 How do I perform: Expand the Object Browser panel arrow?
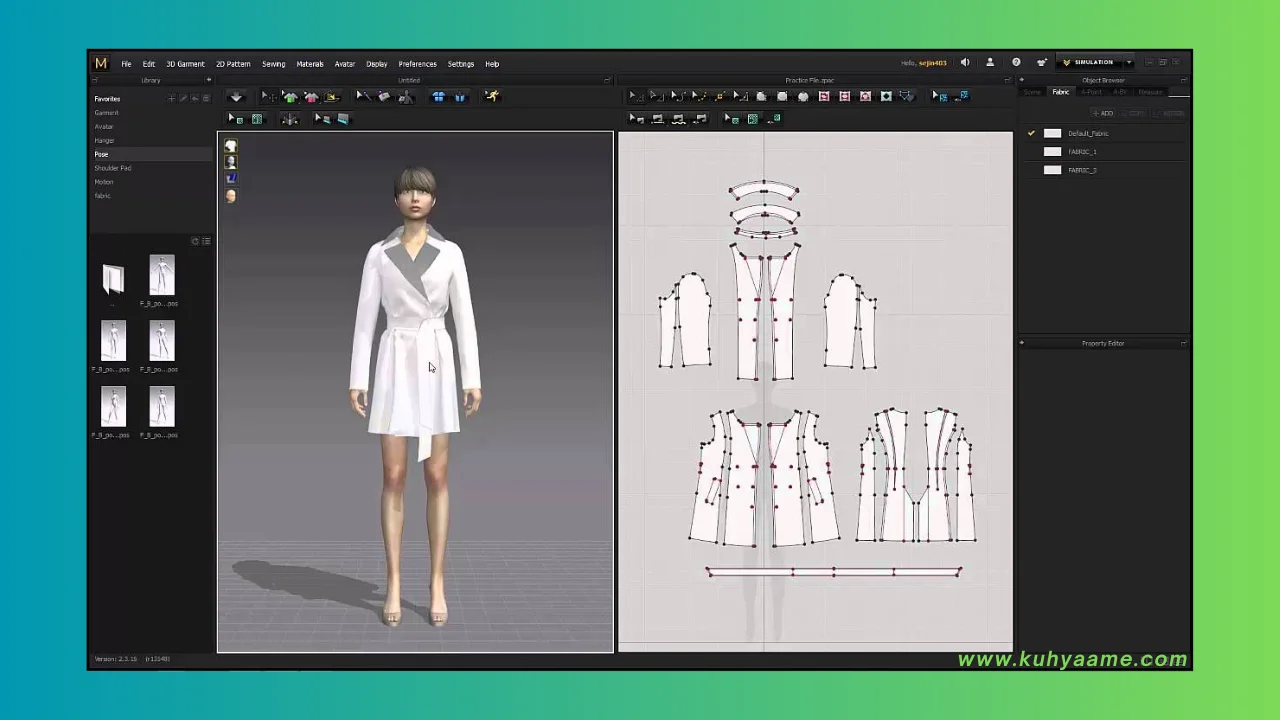pyautogui.click(x=1022, y=80)
